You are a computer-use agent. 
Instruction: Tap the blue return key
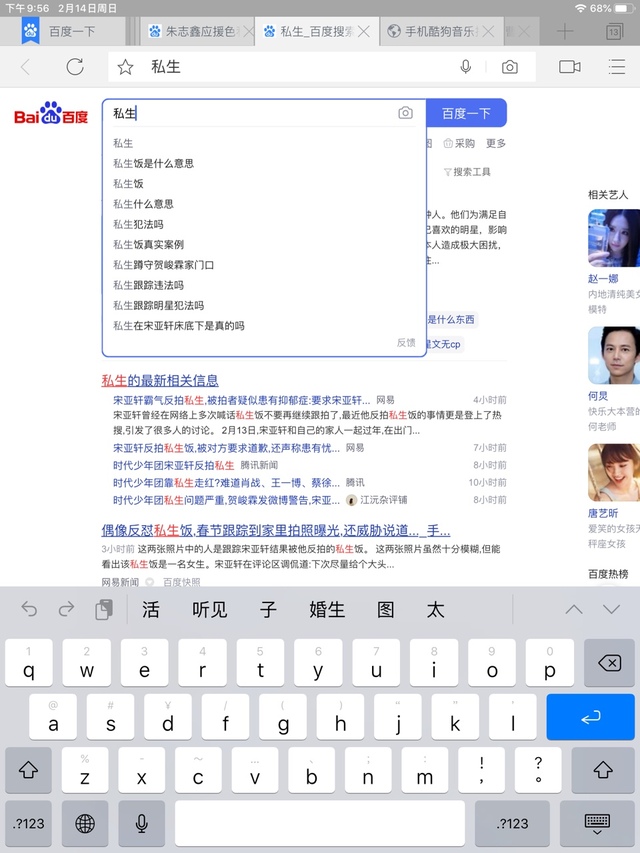tap(590, 717)
